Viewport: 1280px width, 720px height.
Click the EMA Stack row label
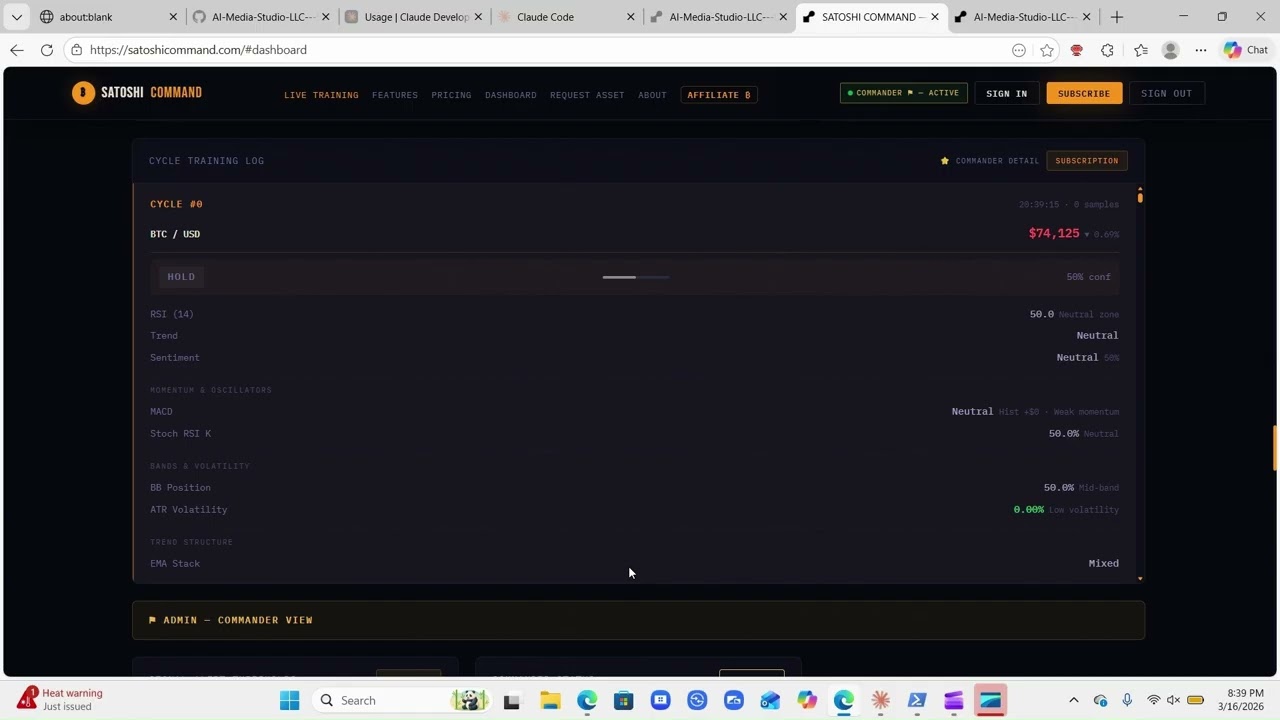[x=175, y=564]
